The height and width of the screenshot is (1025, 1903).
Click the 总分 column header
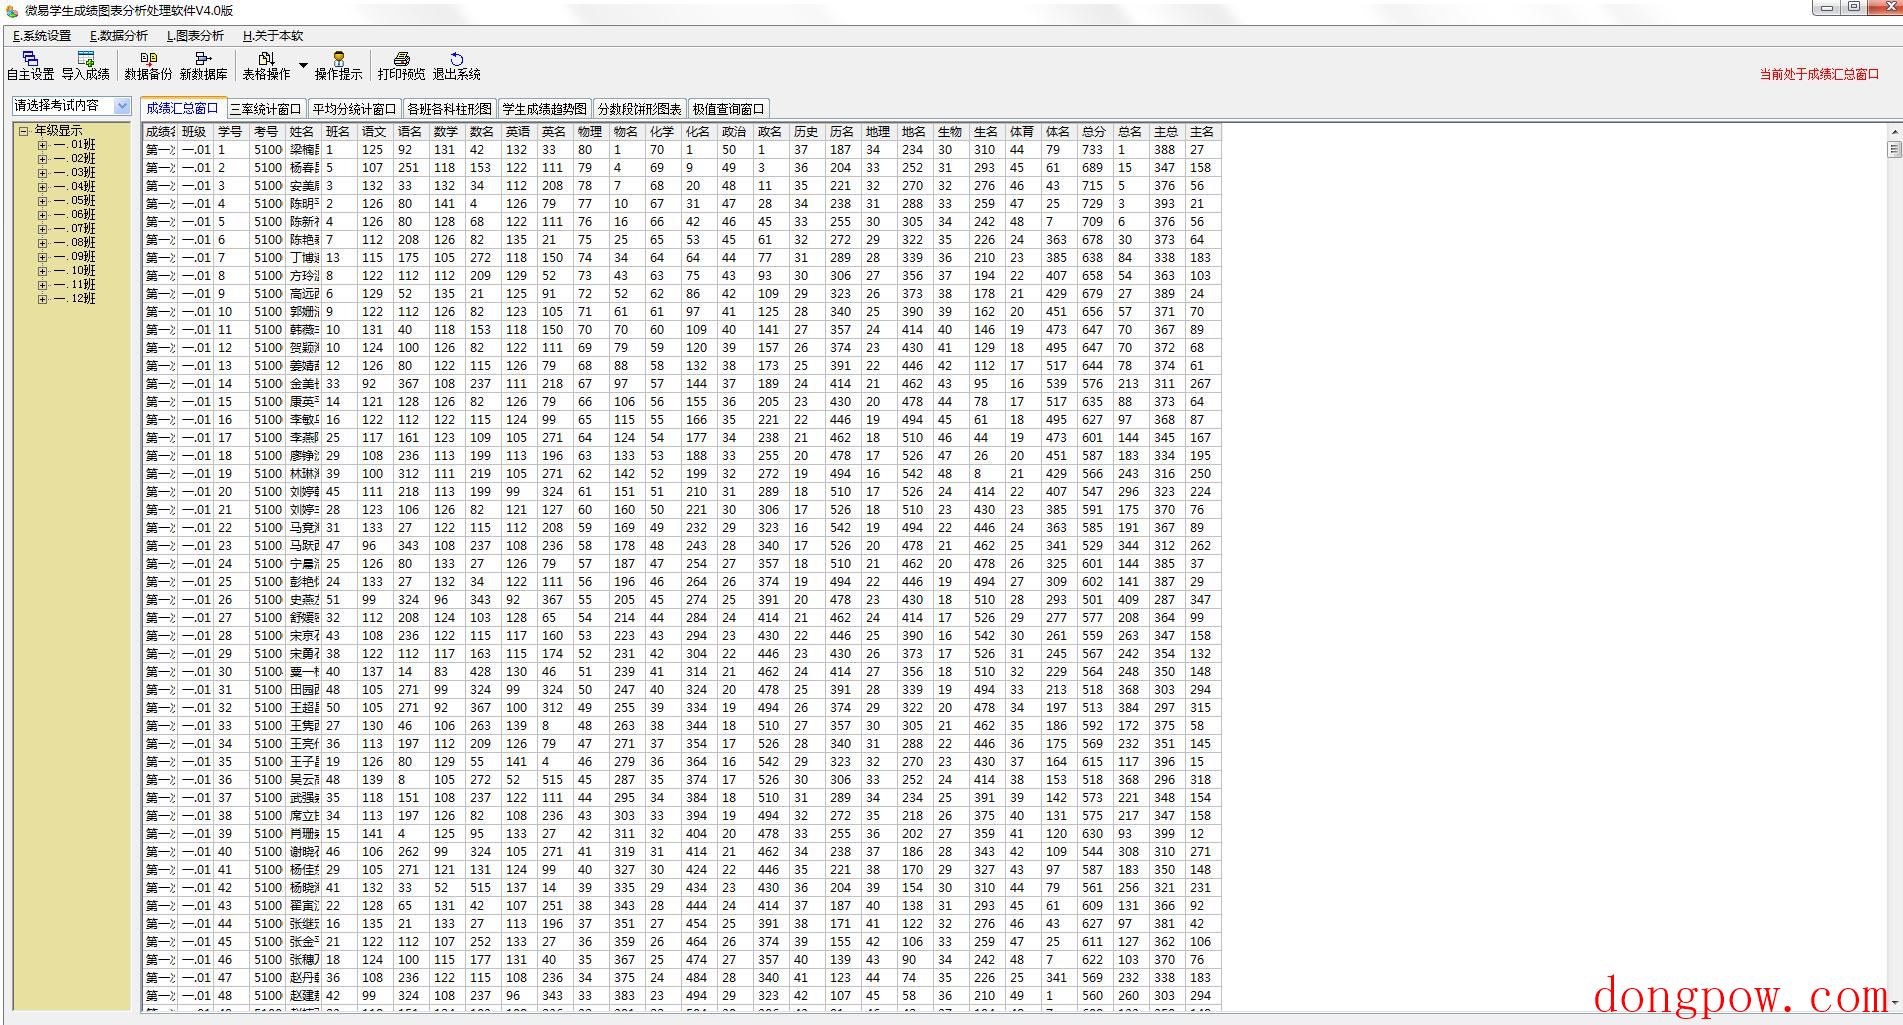pos(1094,132)
